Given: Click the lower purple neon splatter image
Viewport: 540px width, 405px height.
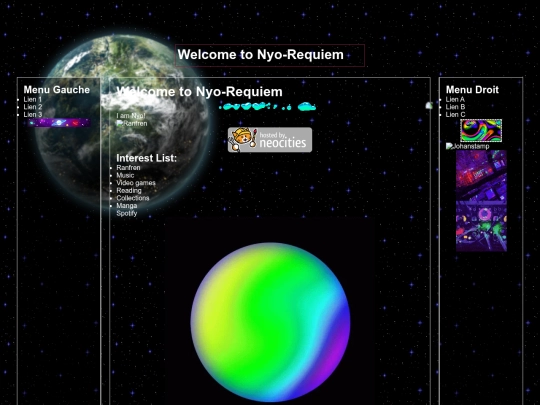Looking at the screenshot, I should (481, 227).
